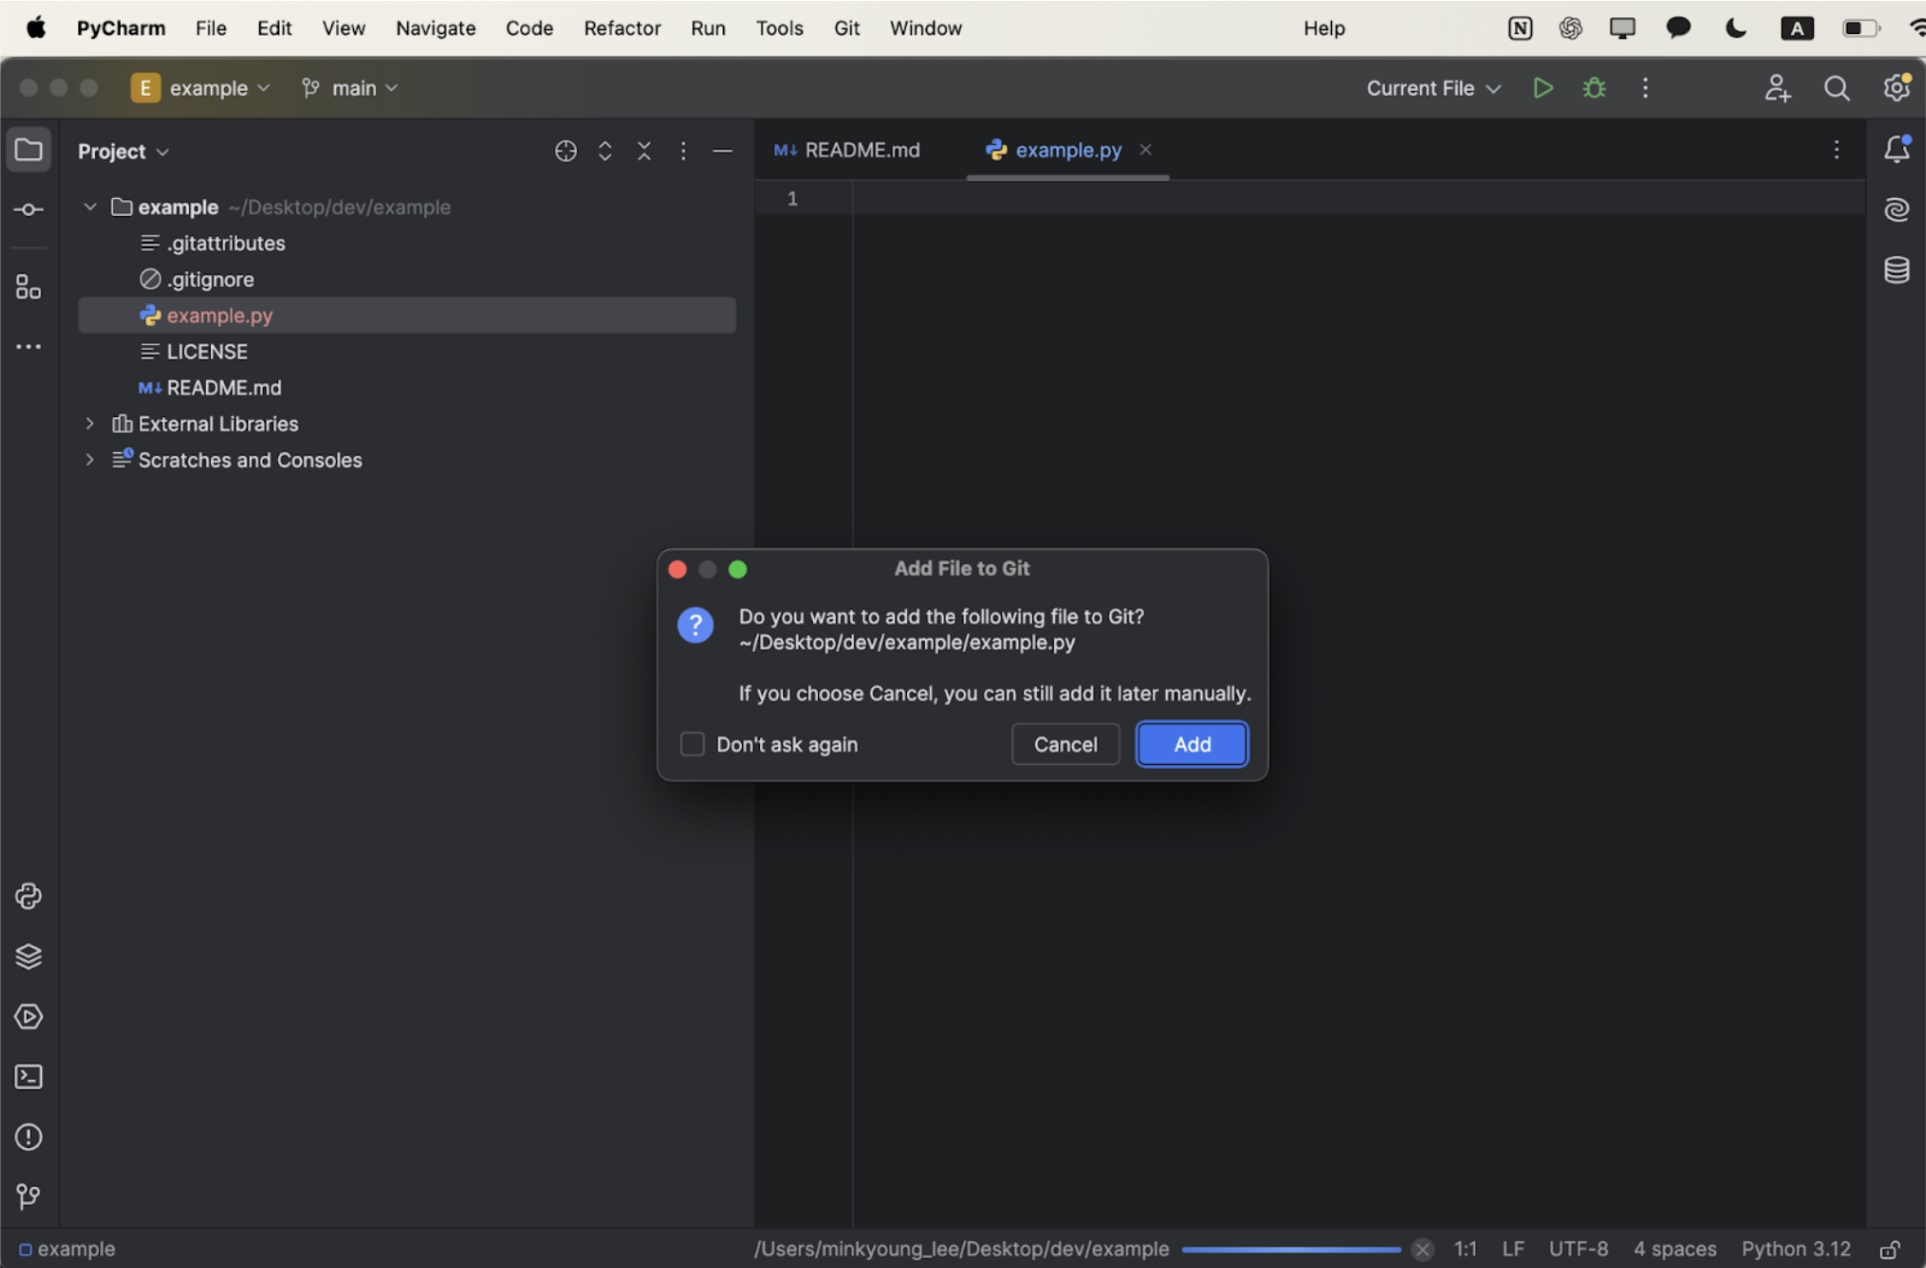
Task: Open the Problems tool window icon
Action: [28, 1137]
